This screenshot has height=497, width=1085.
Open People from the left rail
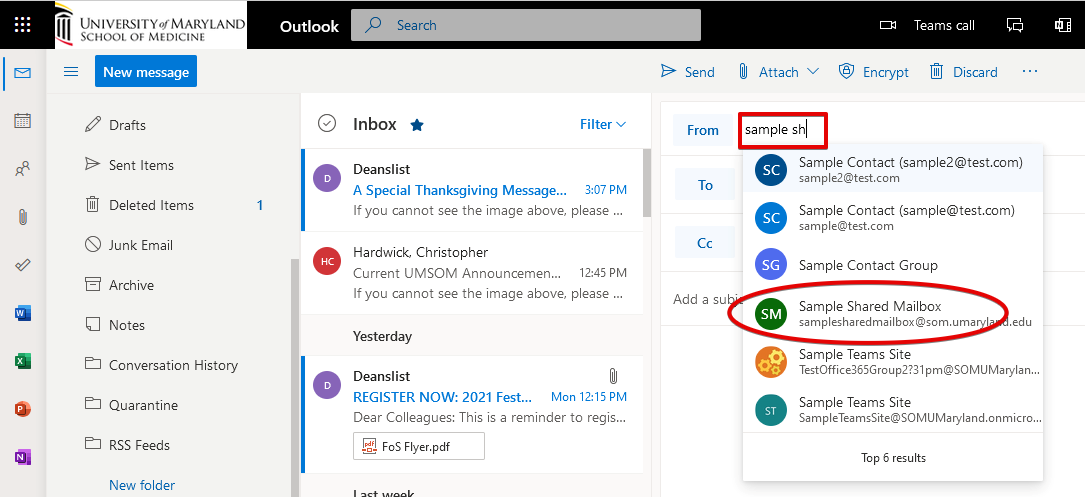pos(22,169)
